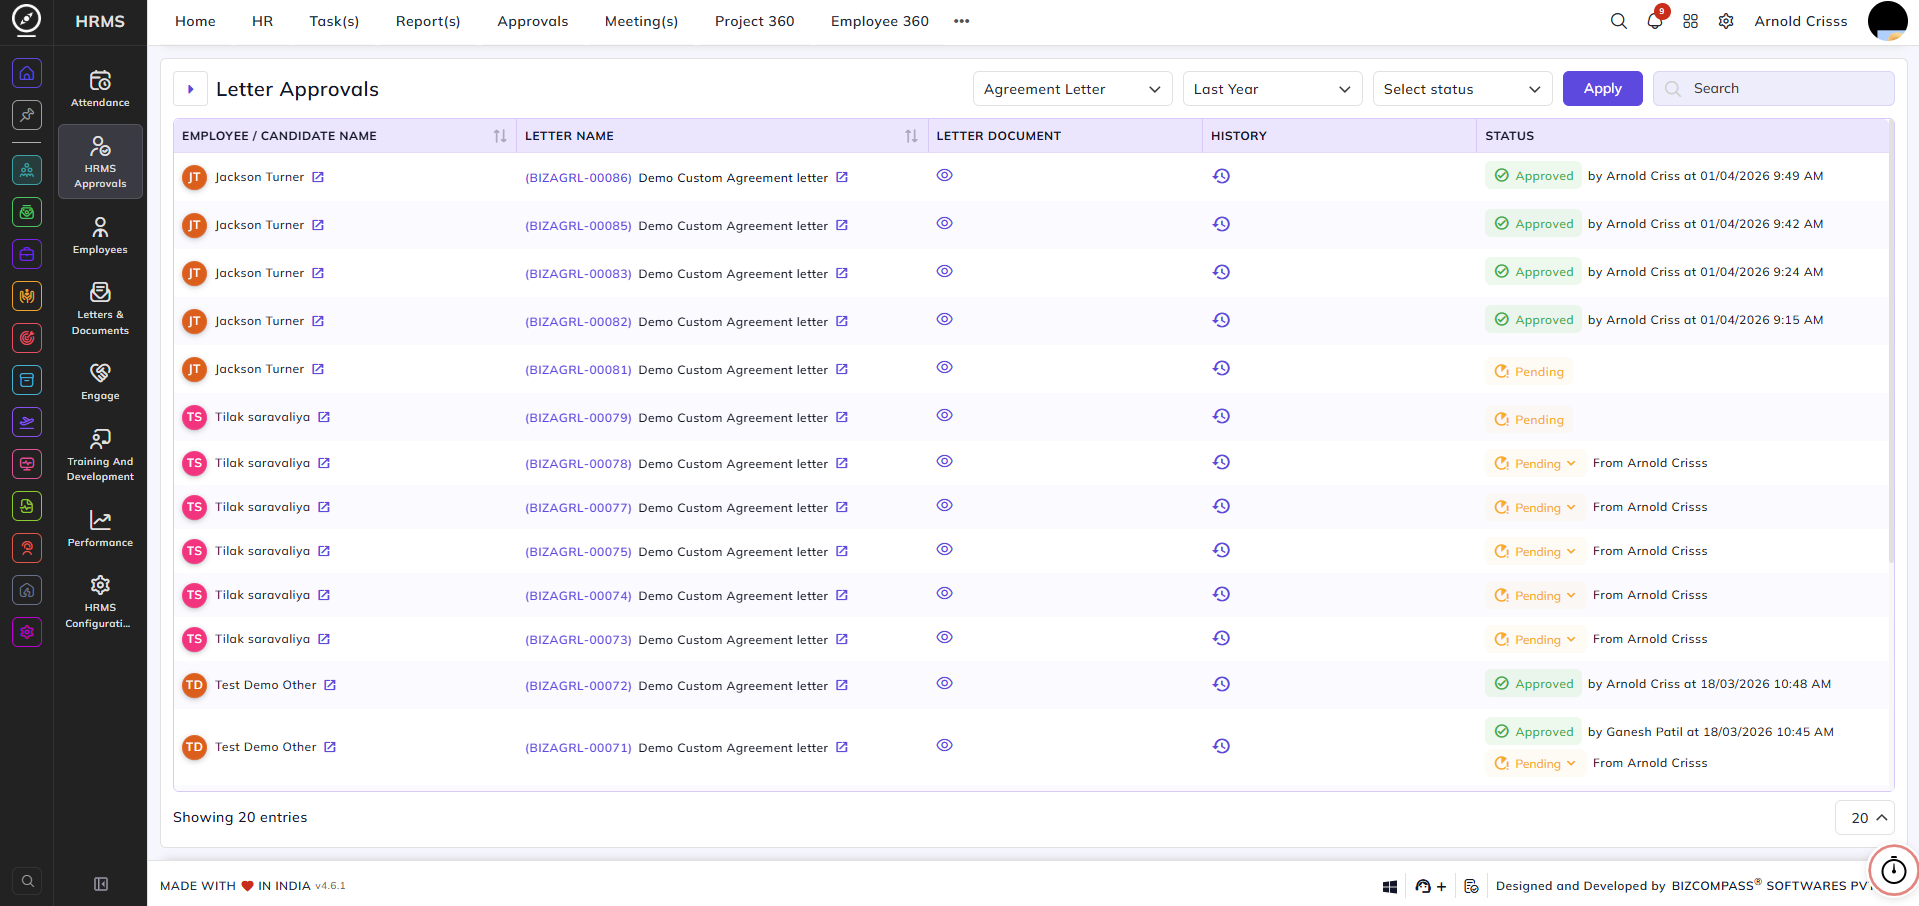Open HRMS Configuration module

[x=100, y=602]
